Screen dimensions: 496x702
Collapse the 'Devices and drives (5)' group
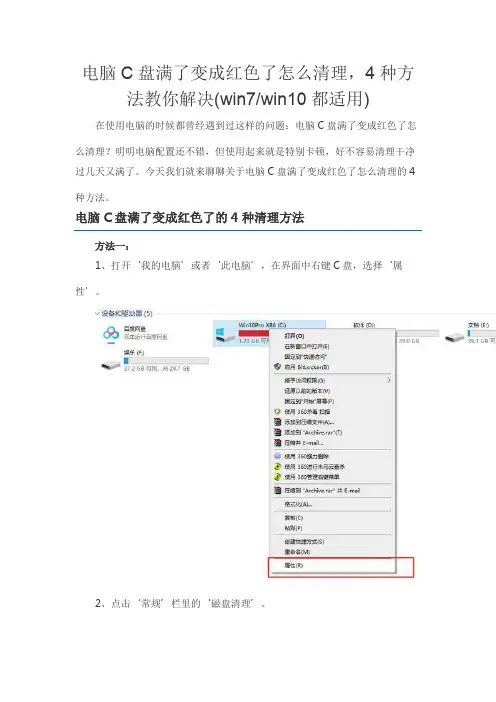(97, 313)
